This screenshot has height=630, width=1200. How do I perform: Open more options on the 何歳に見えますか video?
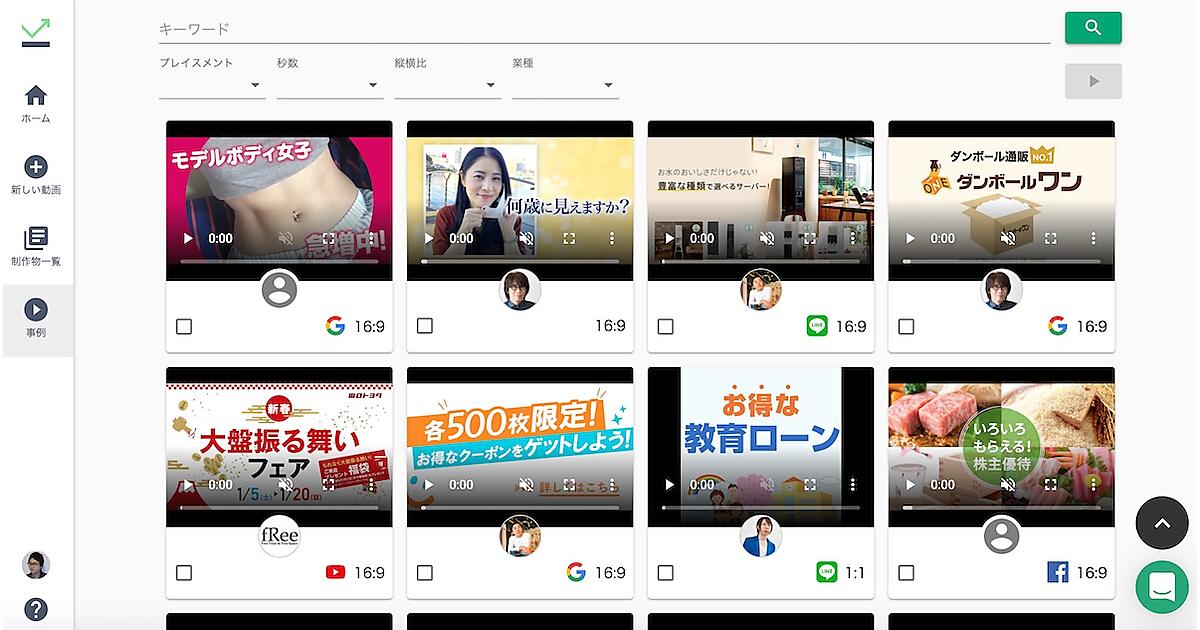(612, 239)
